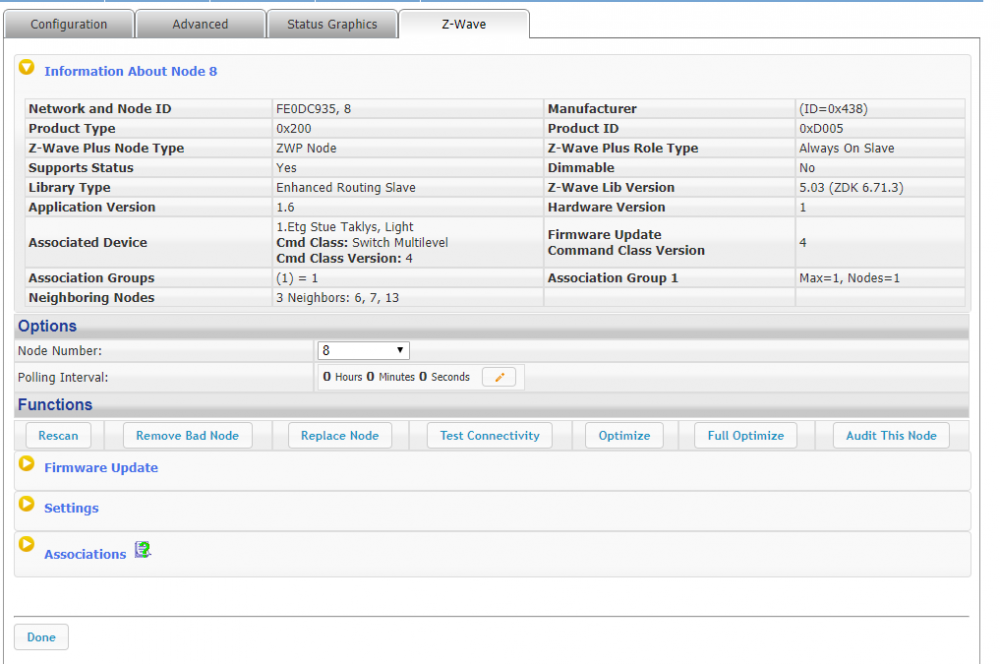
Task: Start Full Optimize
Action: (745, 435)
